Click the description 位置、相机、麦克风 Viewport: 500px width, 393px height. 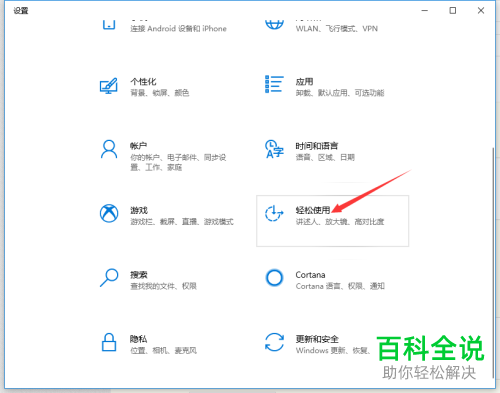click(x=163, y=350)
